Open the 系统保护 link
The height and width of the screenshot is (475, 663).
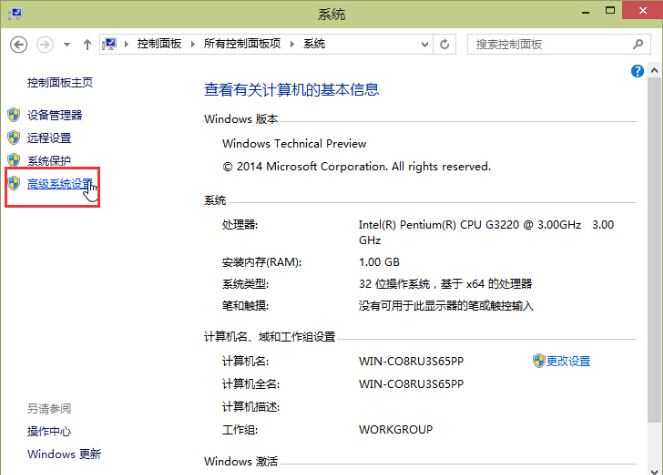pyautogui.click(x=49, y=161)
